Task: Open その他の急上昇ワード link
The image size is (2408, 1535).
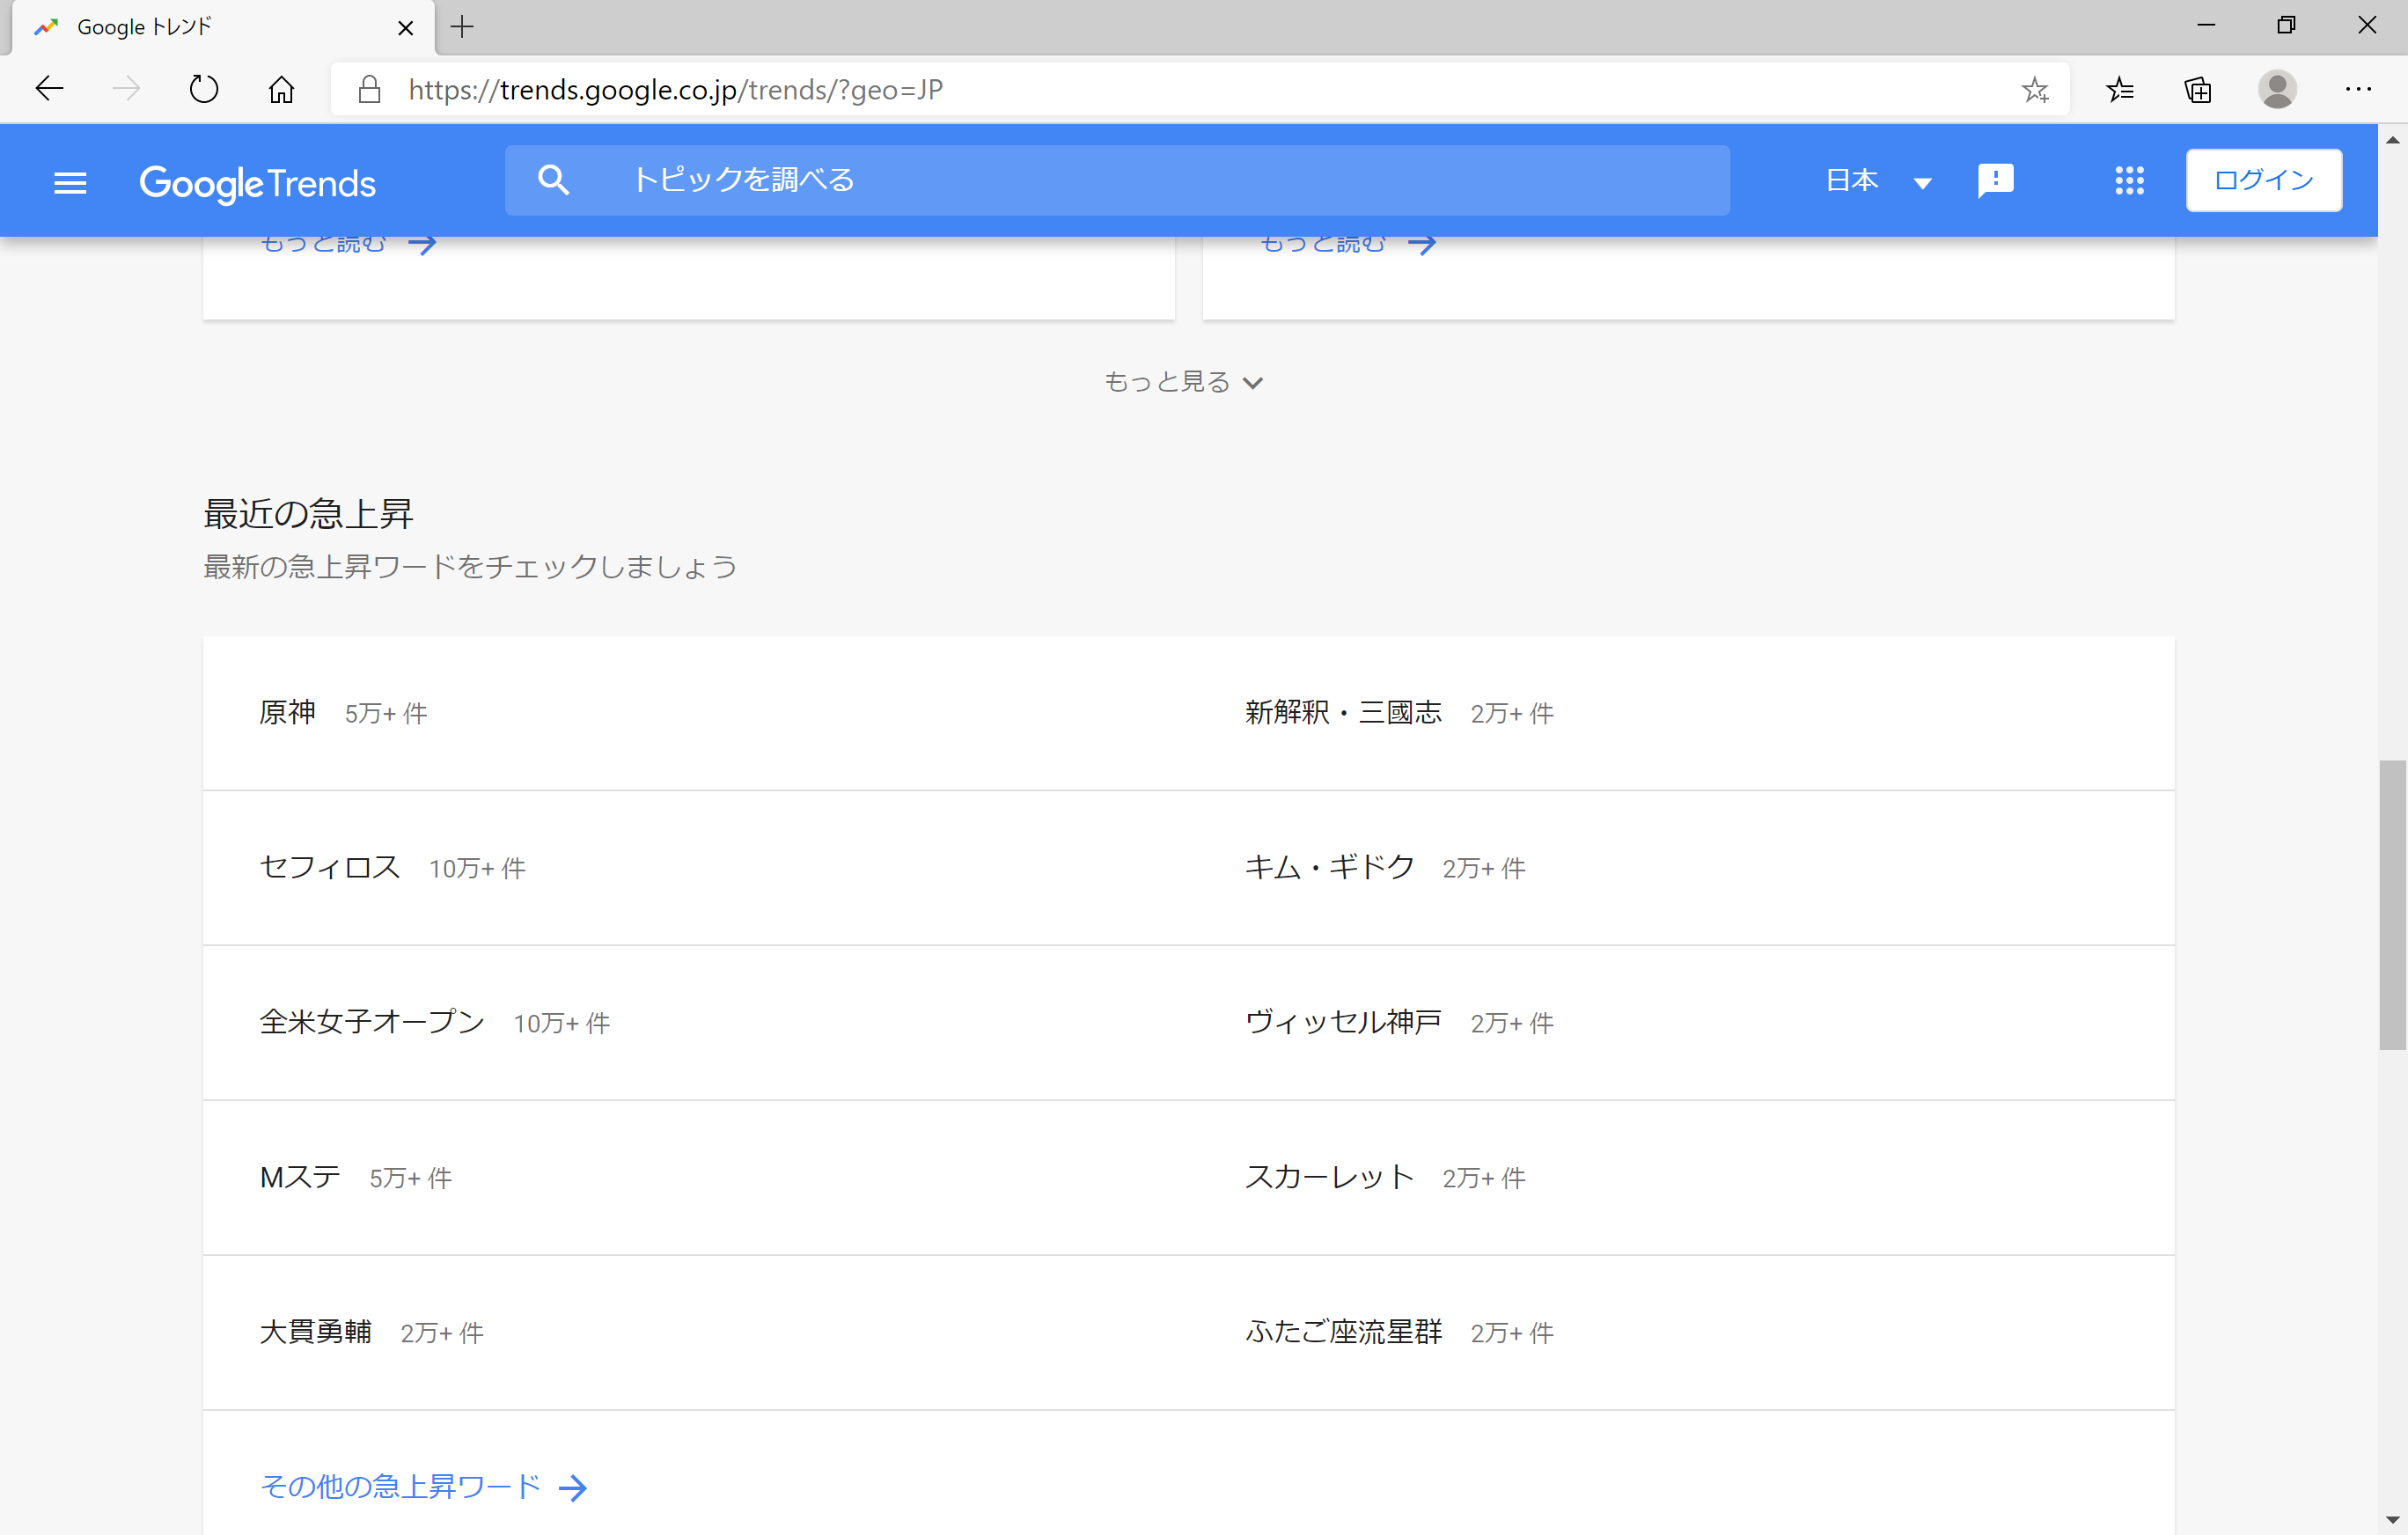Action: (x=400, y=1487)
